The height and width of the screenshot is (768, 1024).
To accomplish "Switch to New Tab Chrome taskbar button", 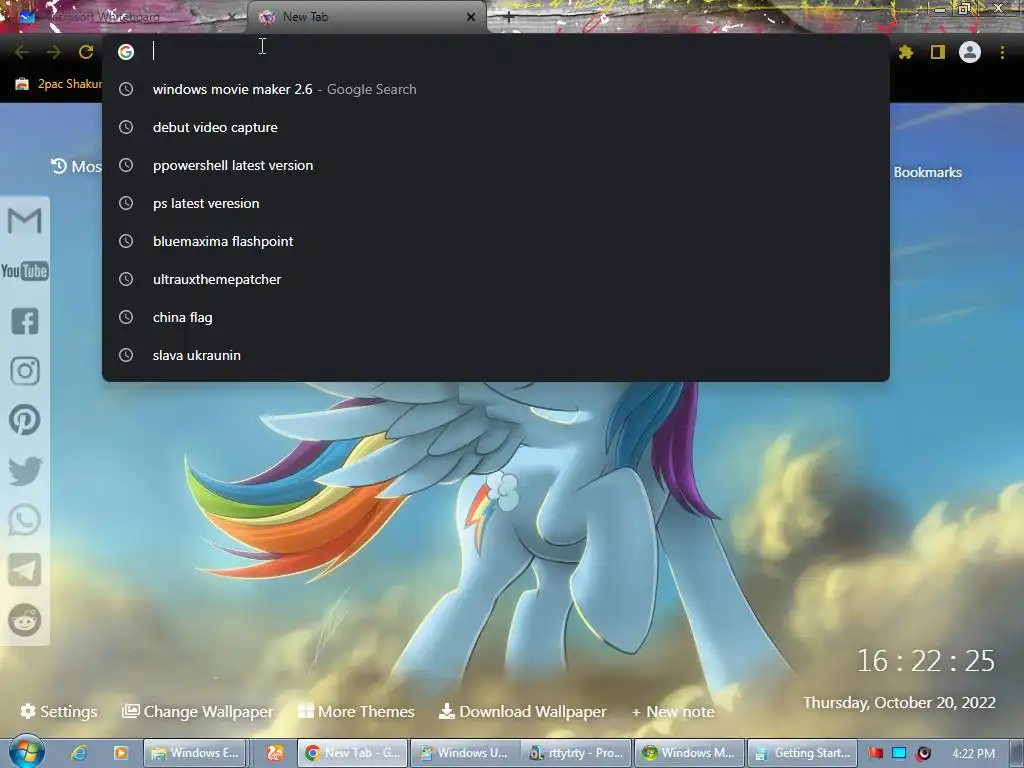I will [x=353, y=753].
